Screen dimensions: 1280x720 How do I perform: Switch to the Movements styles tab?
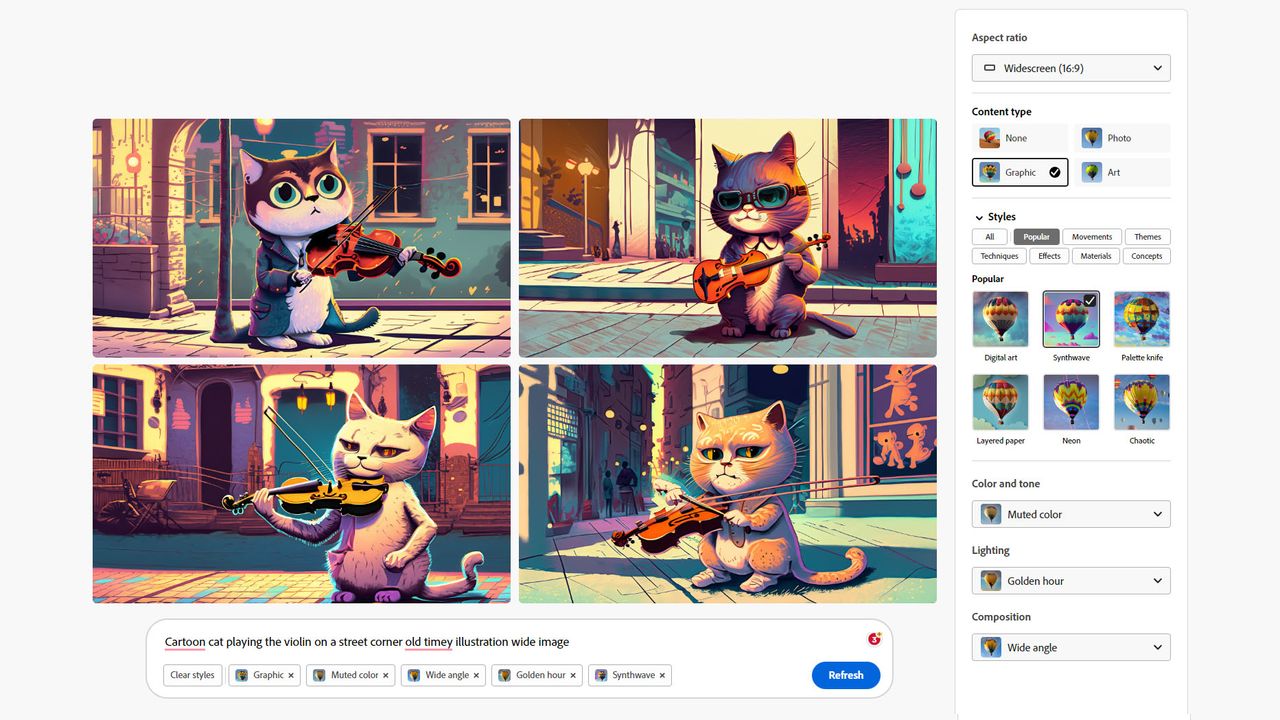pos(1092,237)
